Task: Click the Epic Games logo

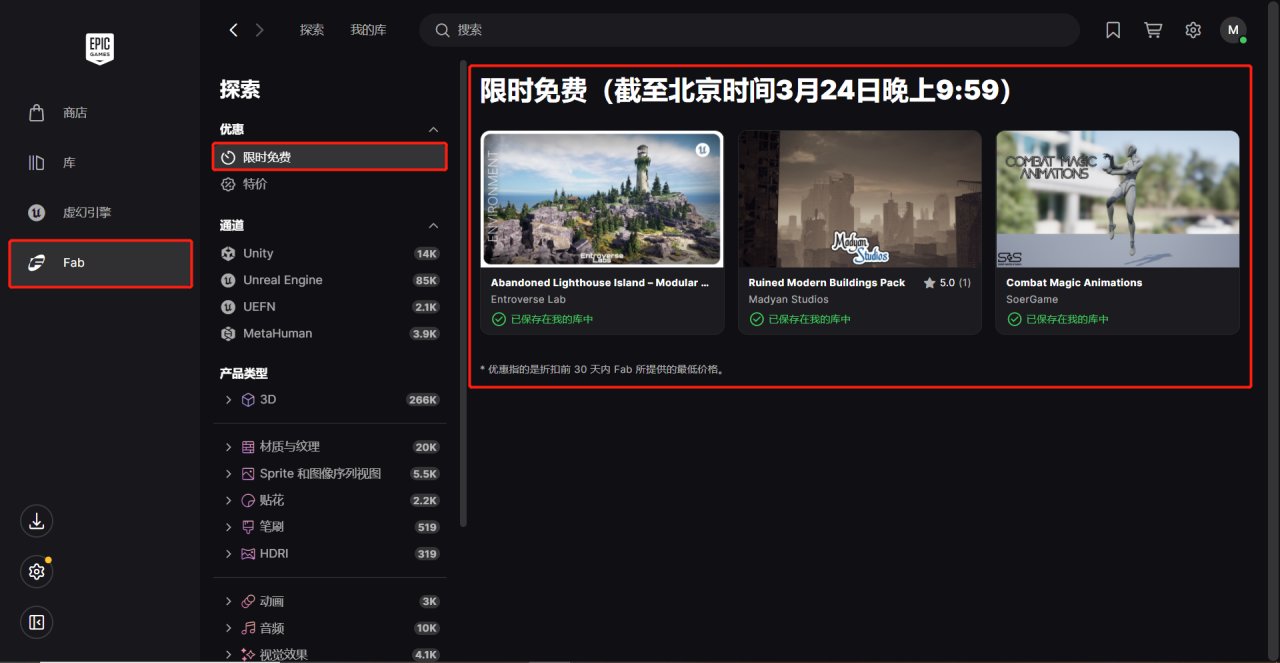Action: click(100, 48)
